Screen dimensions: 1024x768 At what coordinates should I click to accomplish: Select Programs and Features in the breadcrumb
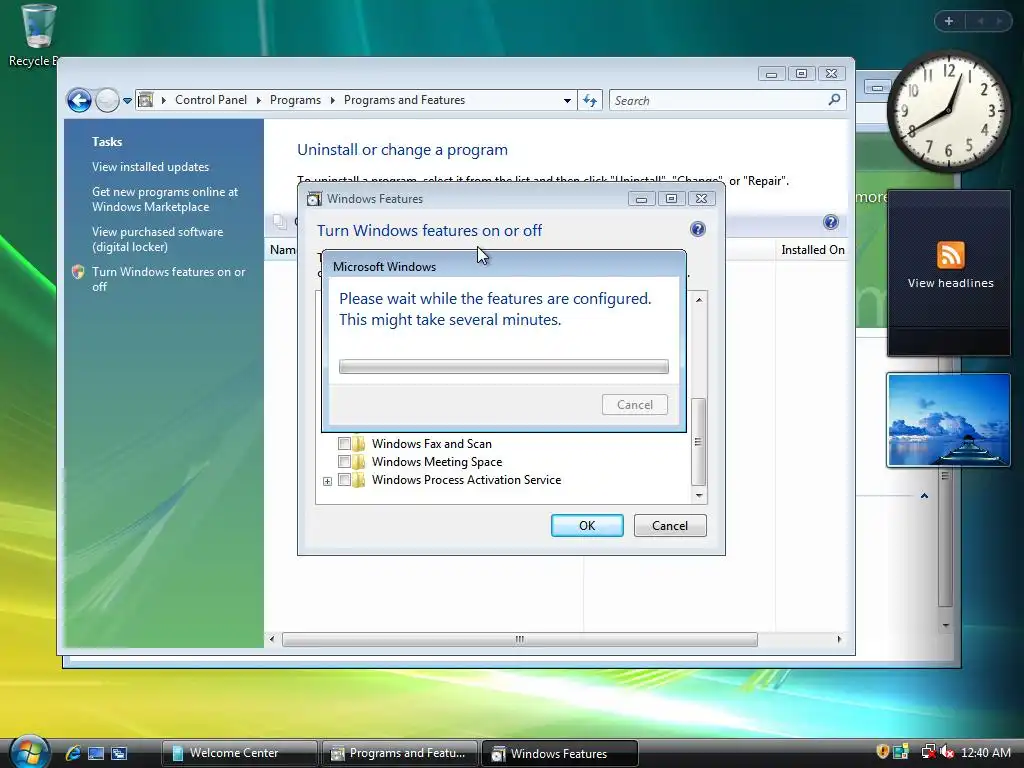(404, 100)
